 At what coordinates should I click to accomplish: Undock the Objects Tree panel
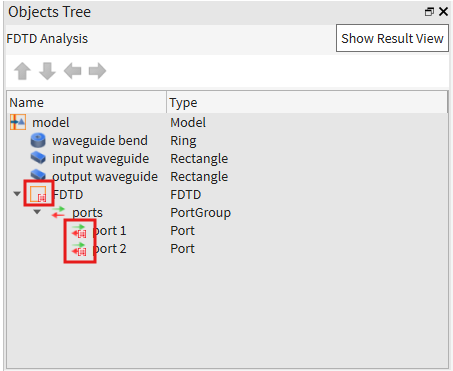pos(429,12)
